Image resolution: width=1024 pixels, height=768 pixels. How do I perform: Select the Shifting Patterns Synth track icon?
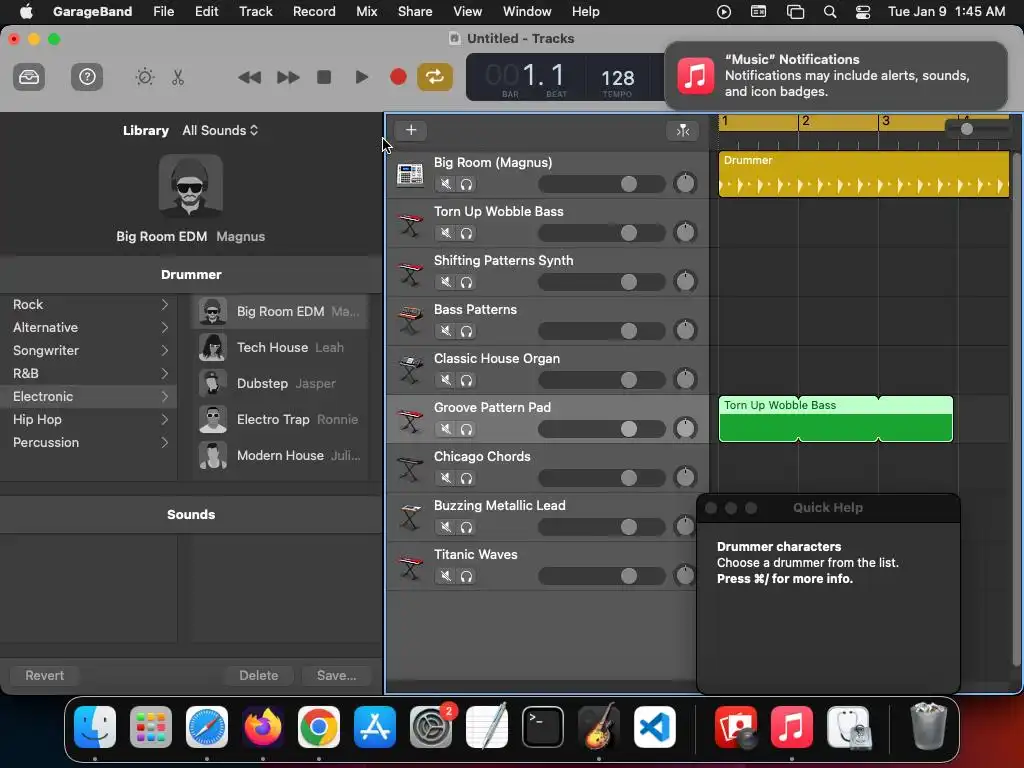(x=410, y=273)
